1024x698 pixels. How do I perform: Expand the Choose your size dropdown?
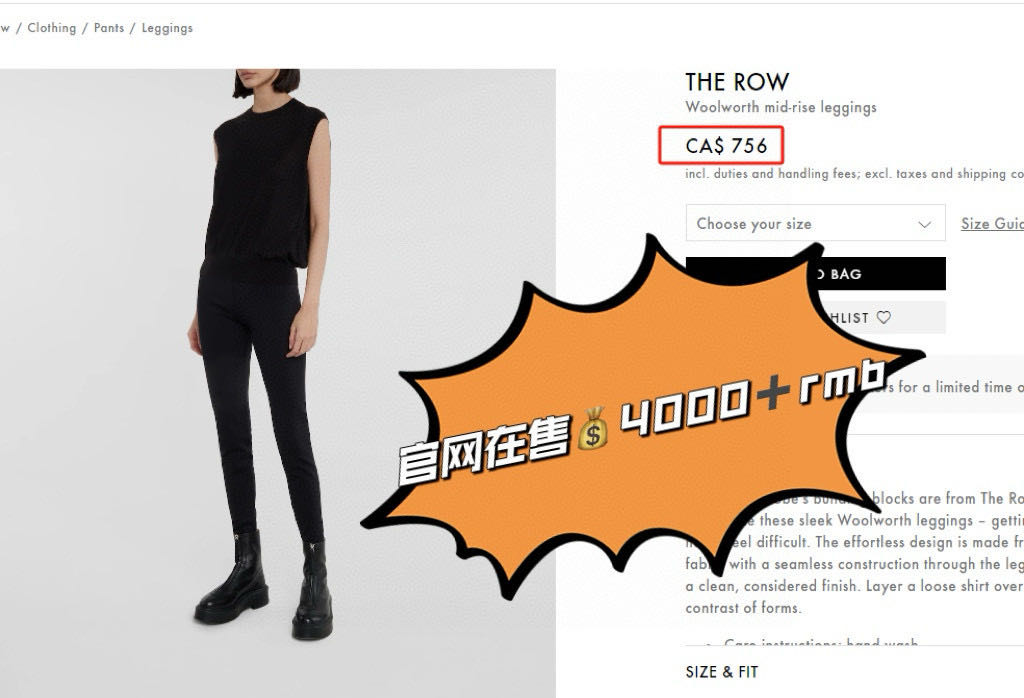(x=815, y=223)
